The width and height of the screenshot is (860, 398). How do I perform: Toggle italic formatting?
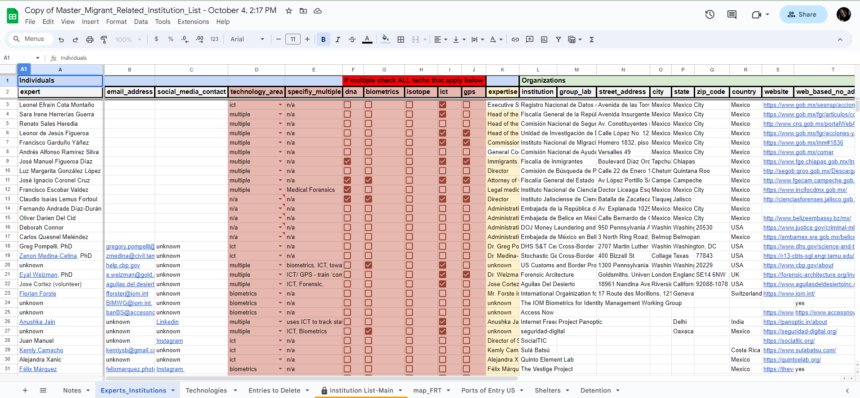[x=338, y=39]
